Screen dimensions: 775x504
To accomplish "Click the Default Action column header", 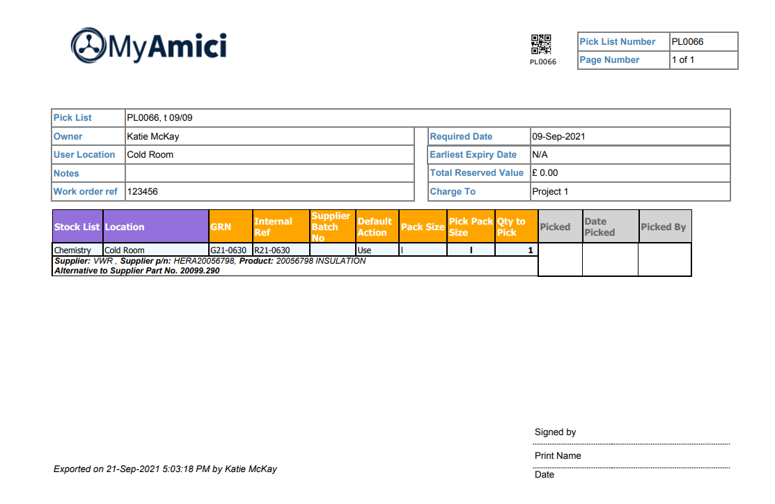I will [377, 227].
